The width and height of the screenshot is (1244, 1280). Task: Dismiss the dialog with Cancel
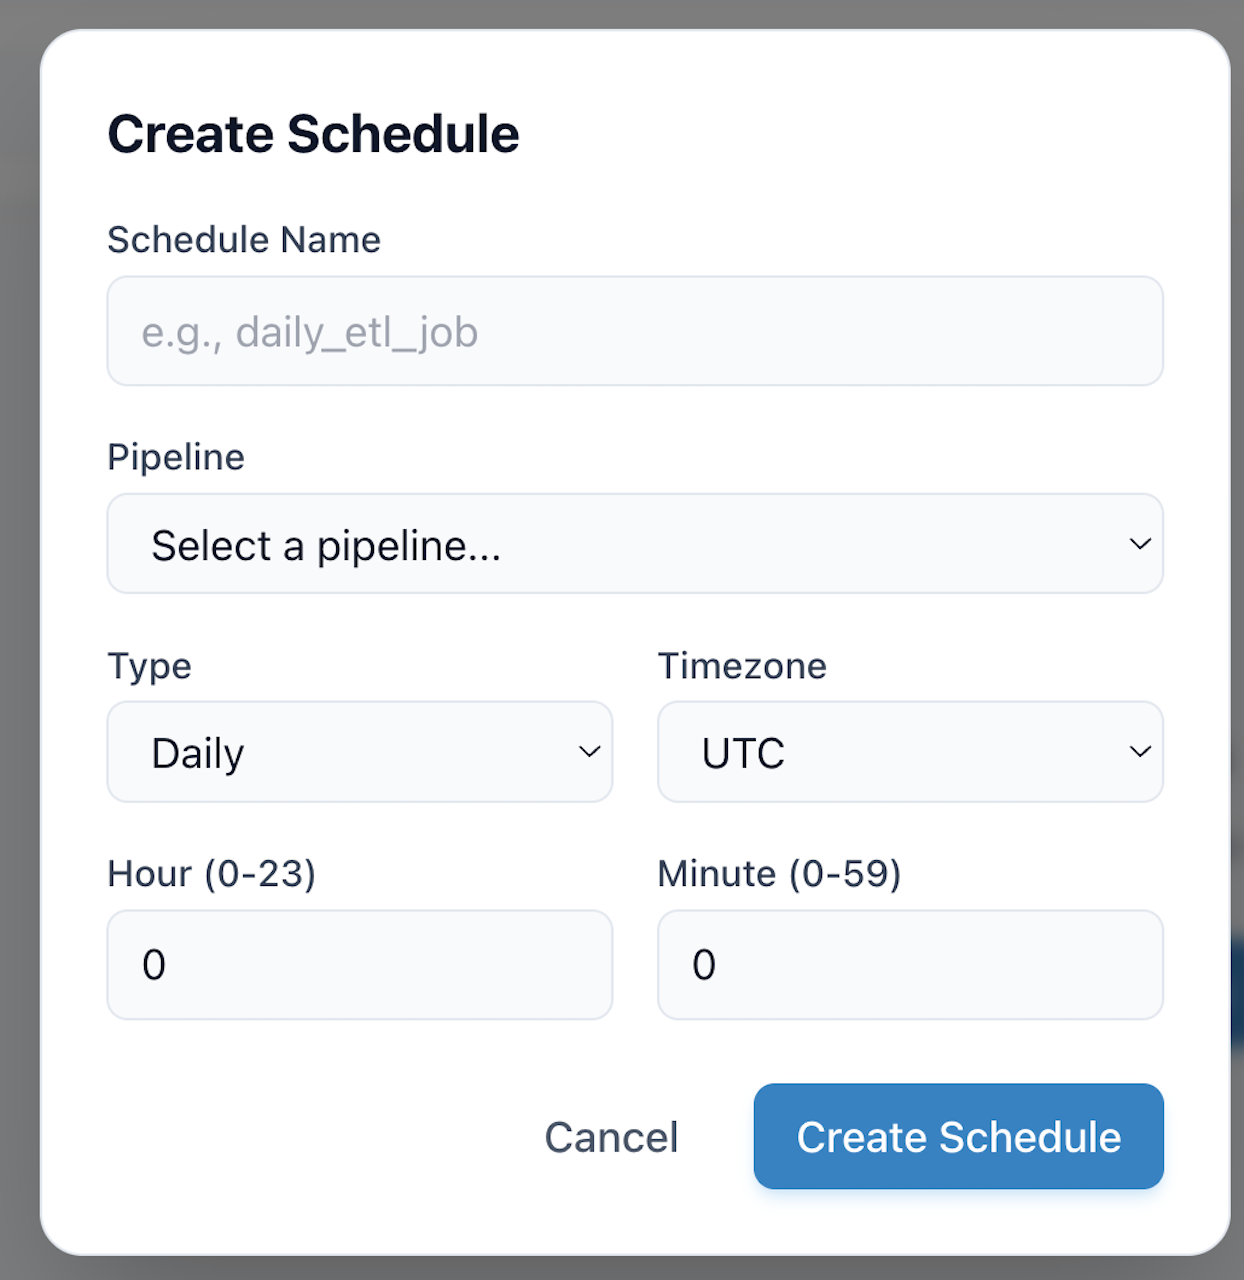coord(611,1137)
